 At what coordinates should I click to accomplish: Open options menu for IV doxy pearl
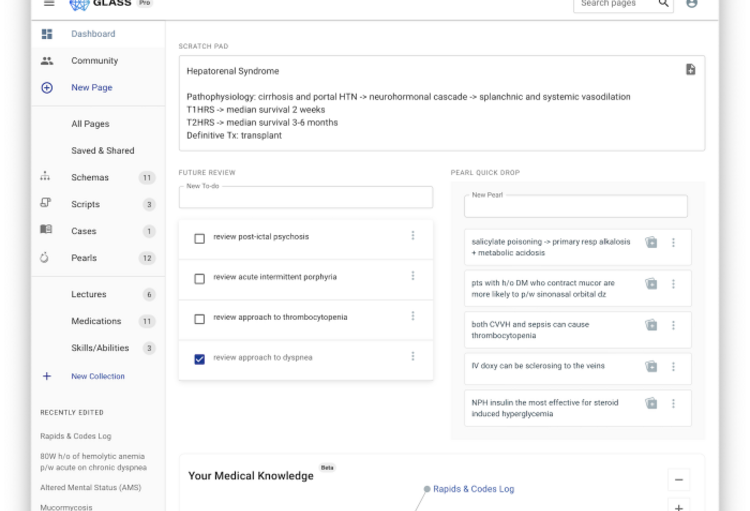point(673,367)
